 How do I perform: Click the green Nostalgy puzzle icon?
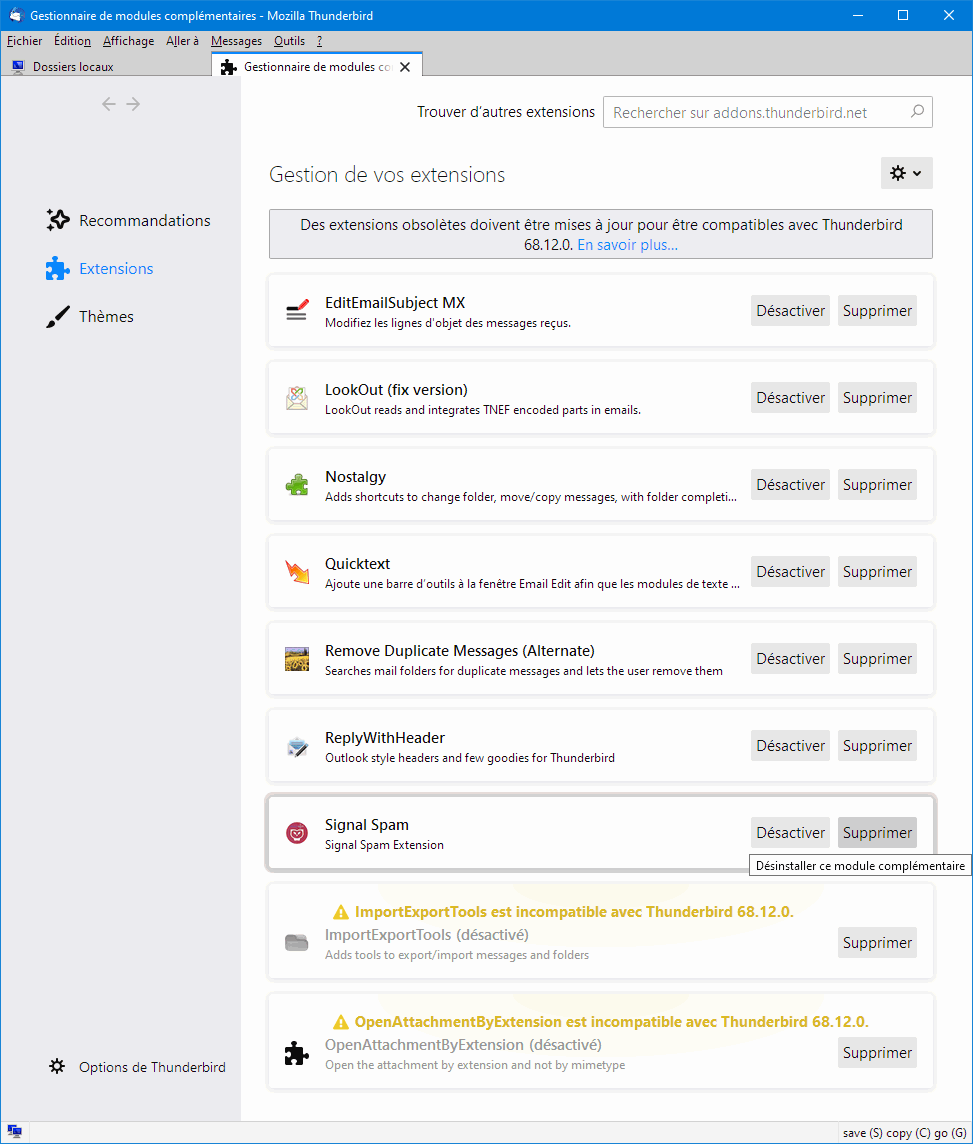pos(297,484)
